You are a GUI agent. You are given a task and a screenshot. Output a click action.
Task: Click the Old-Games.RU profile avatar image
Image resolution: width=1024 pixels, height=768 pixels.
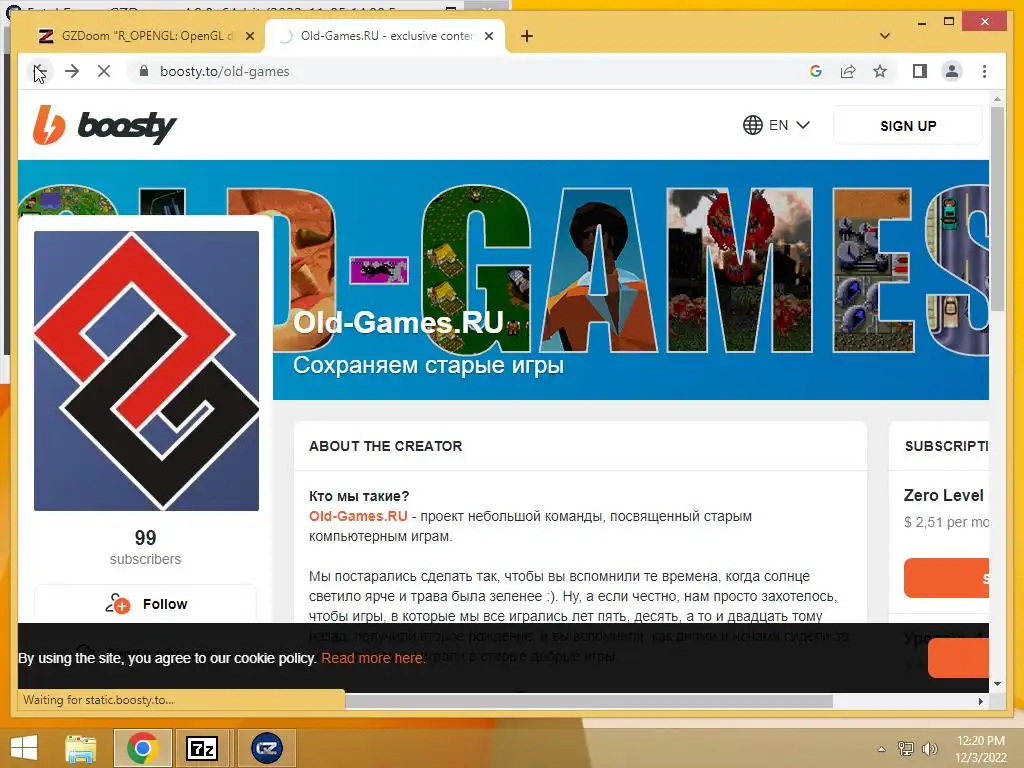(x=146, y=370)
